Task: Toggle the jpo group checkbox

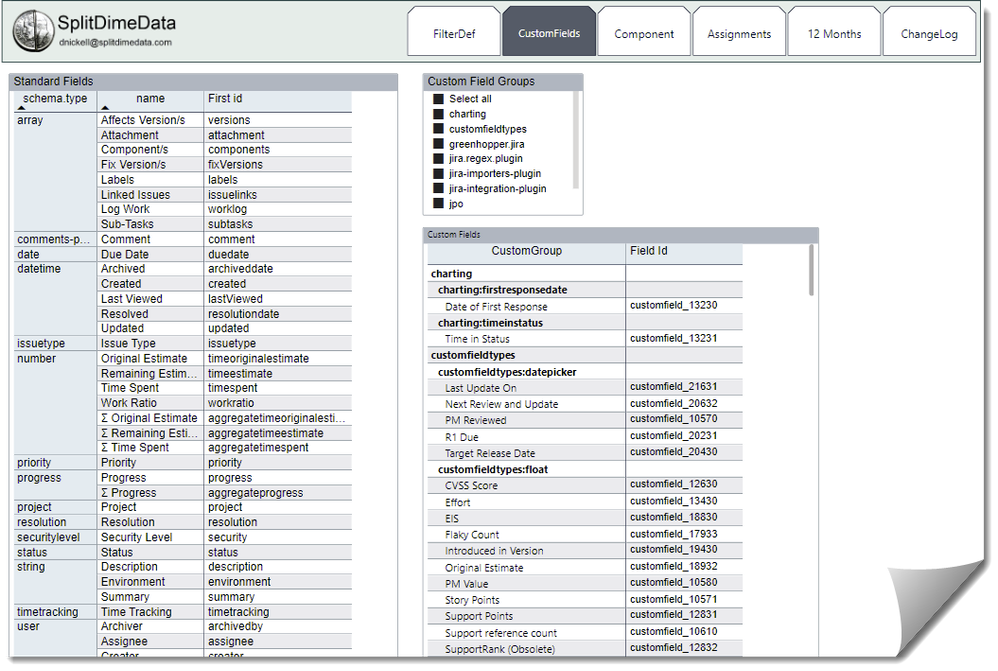Action: pyautogui.click(x=439, y=204)
